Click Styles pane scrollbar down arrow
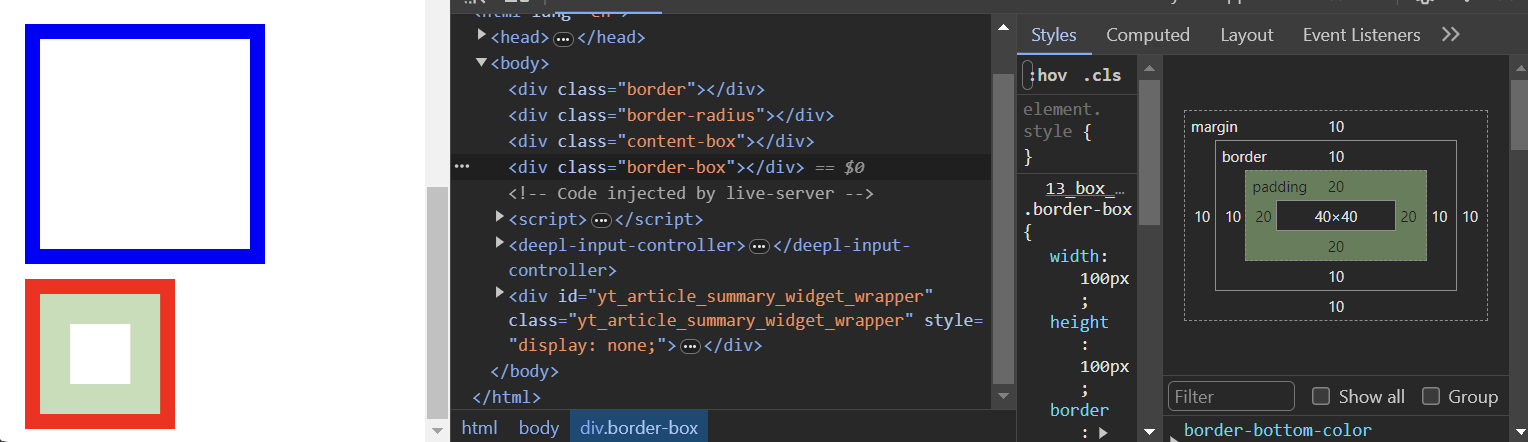 coord(1150,432)
